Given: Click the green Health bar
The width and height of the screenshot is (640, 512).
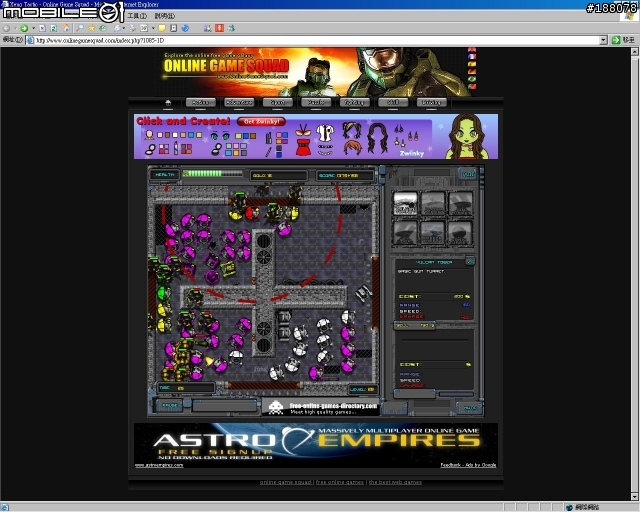Looking at the screenshot, I should click(212, 174).
